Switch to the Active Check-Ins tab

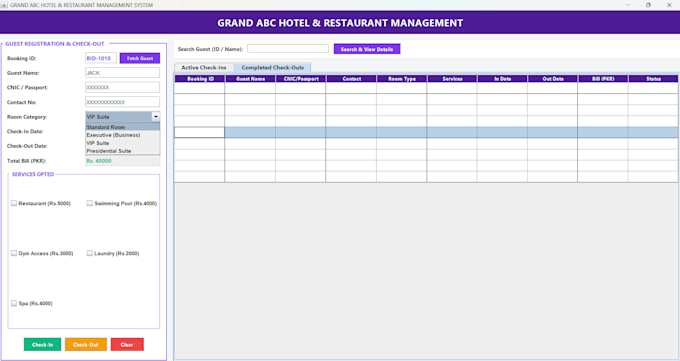coord(204,68)
